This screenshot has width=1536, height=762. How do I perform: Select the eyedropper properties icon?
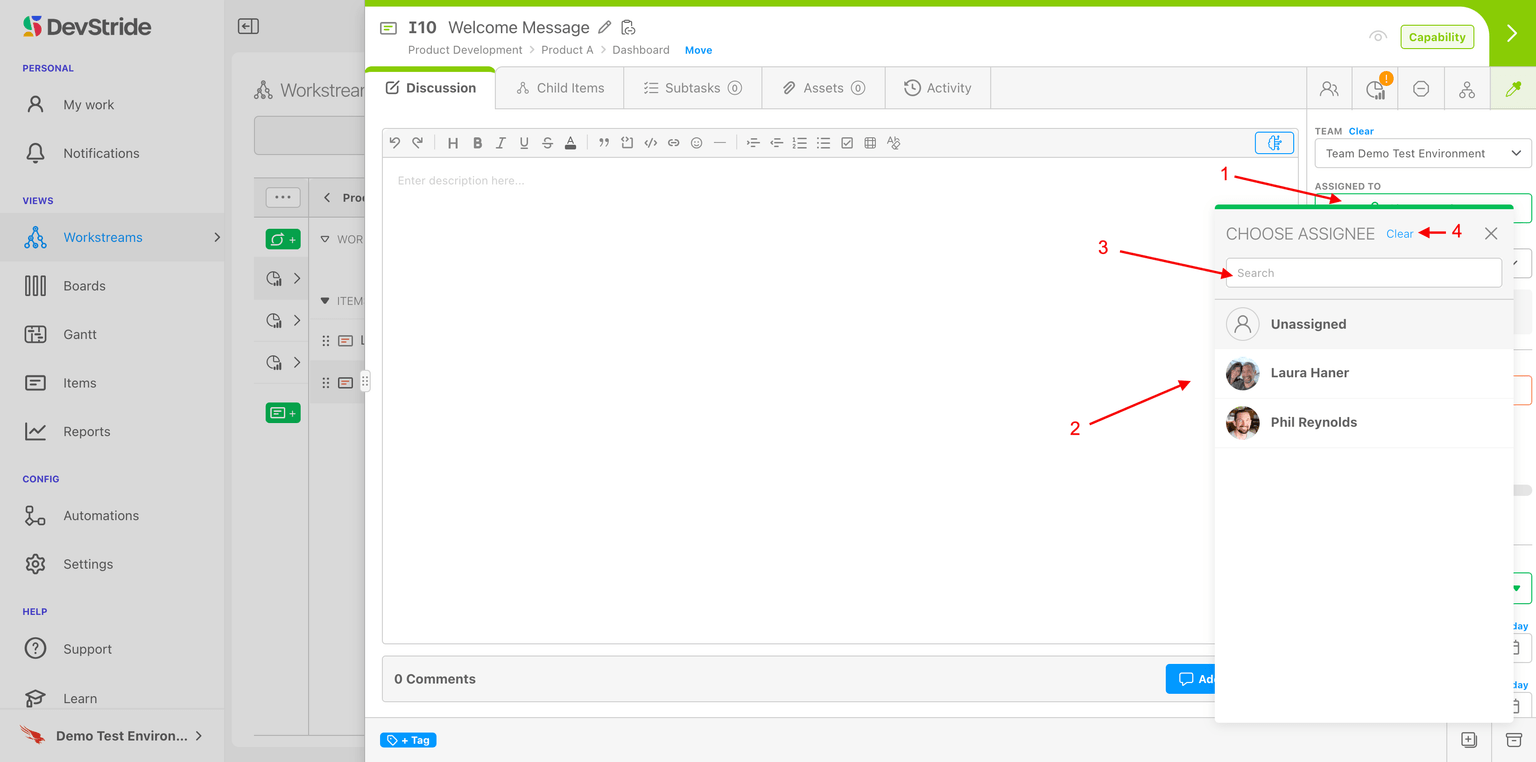(x=1513, y=89)
